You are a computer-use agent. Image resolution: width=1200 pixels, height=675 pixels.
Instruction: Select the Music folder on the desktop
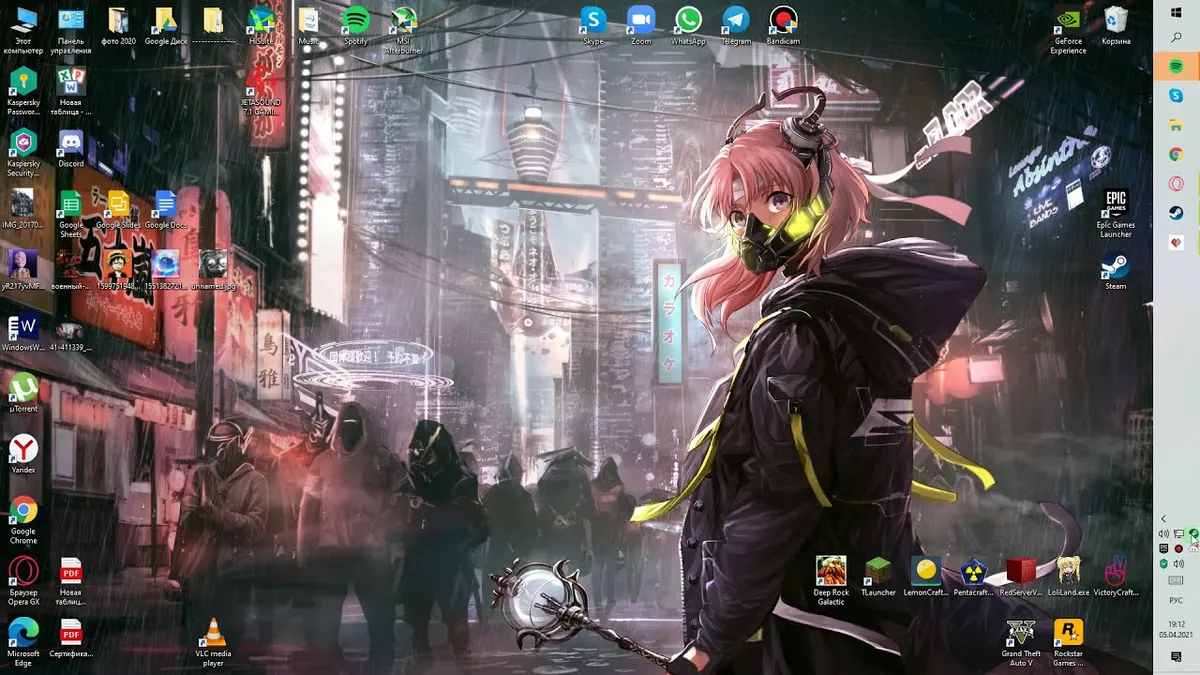(x=309, y=26)
